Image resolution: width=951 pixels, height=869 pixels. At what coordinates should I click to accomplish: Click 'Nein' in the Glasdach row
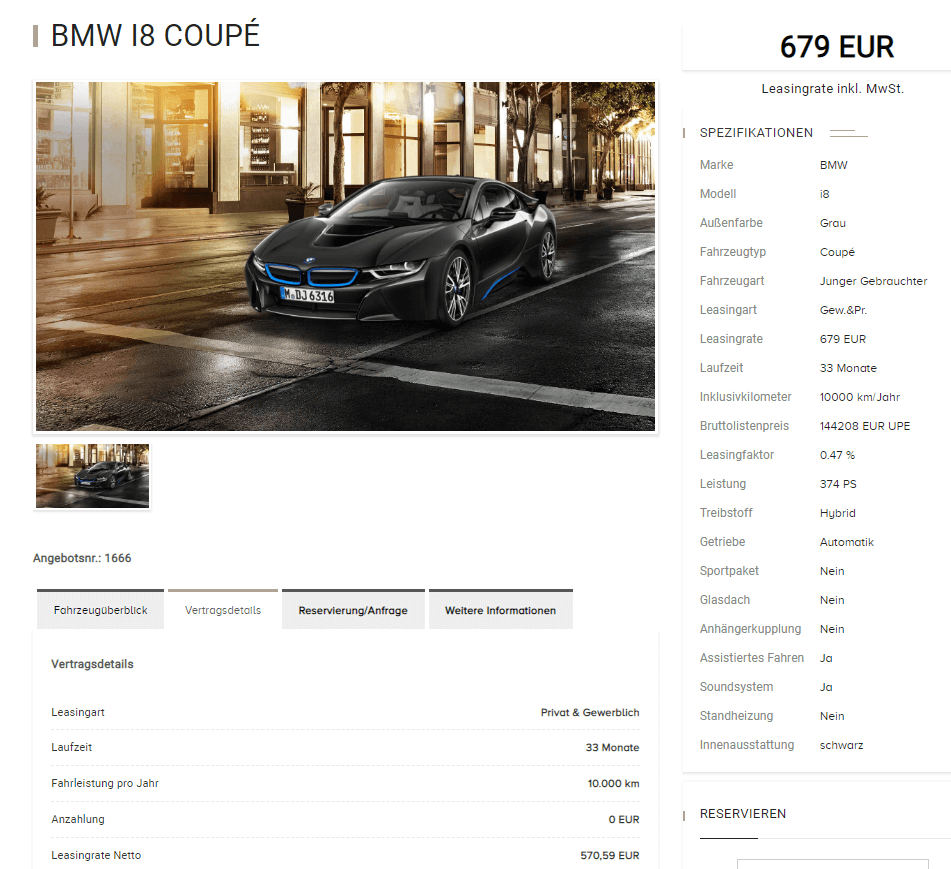coord(832,600)
